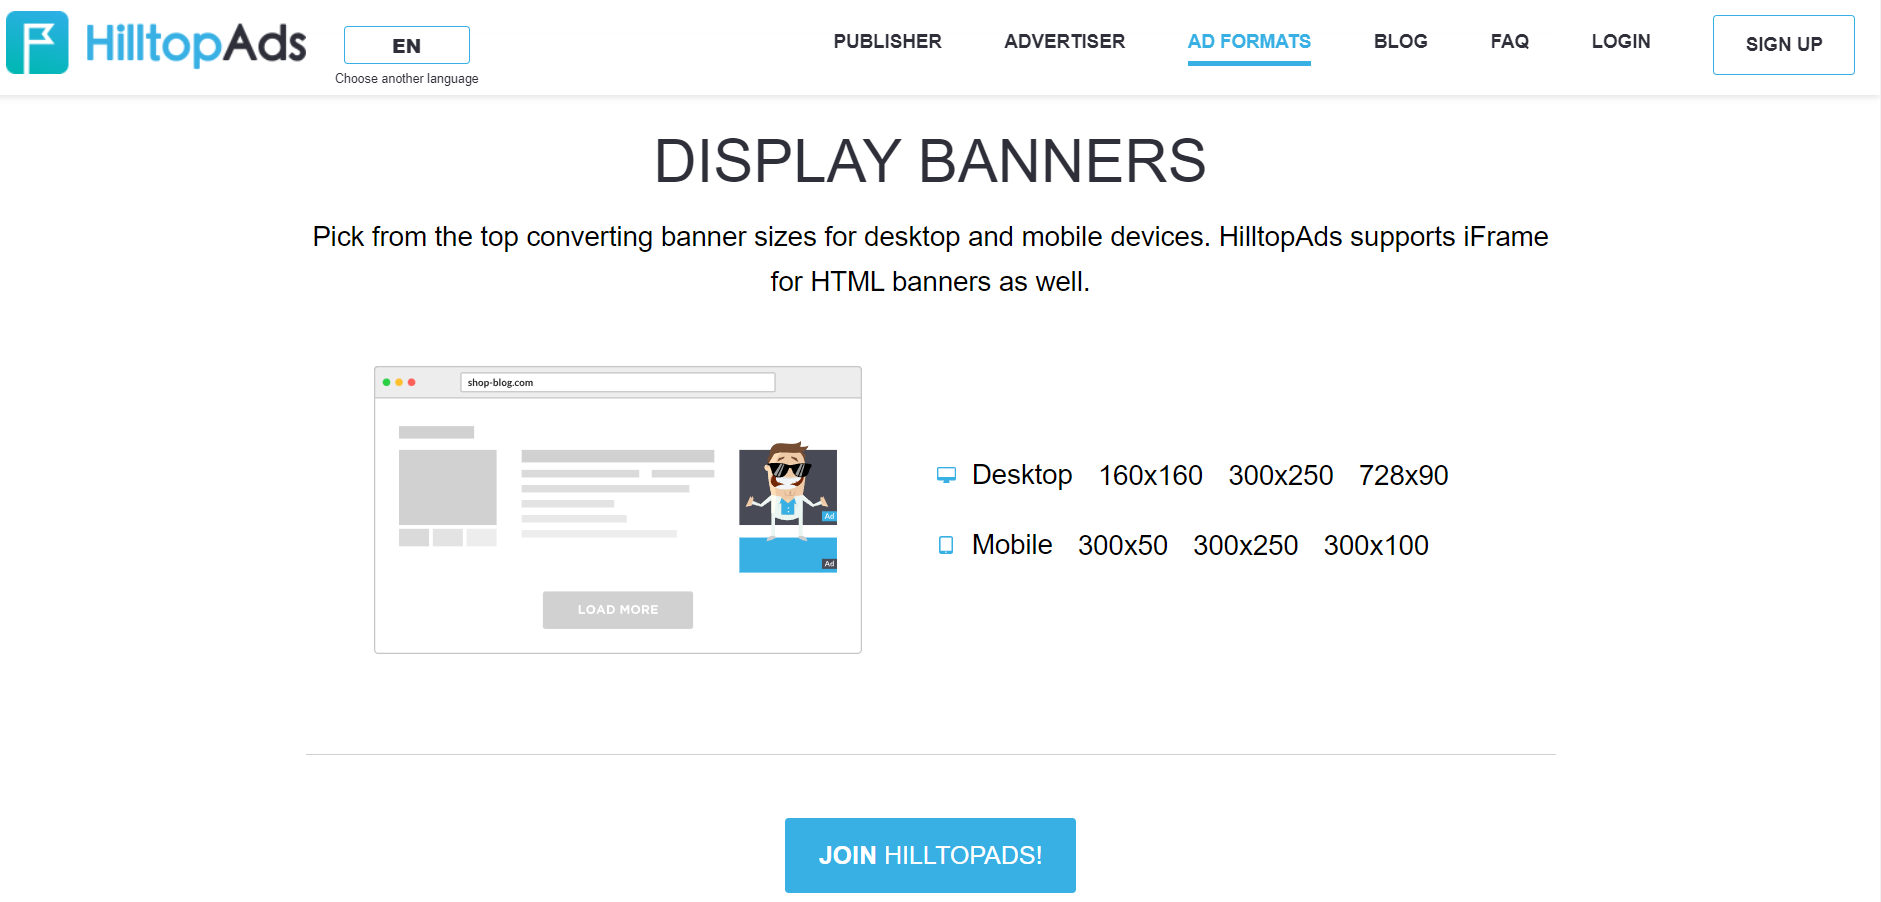Open the ADVERTISER menu item
Viewport: 1881px width, 902px height.
(x=1065, y=42)
